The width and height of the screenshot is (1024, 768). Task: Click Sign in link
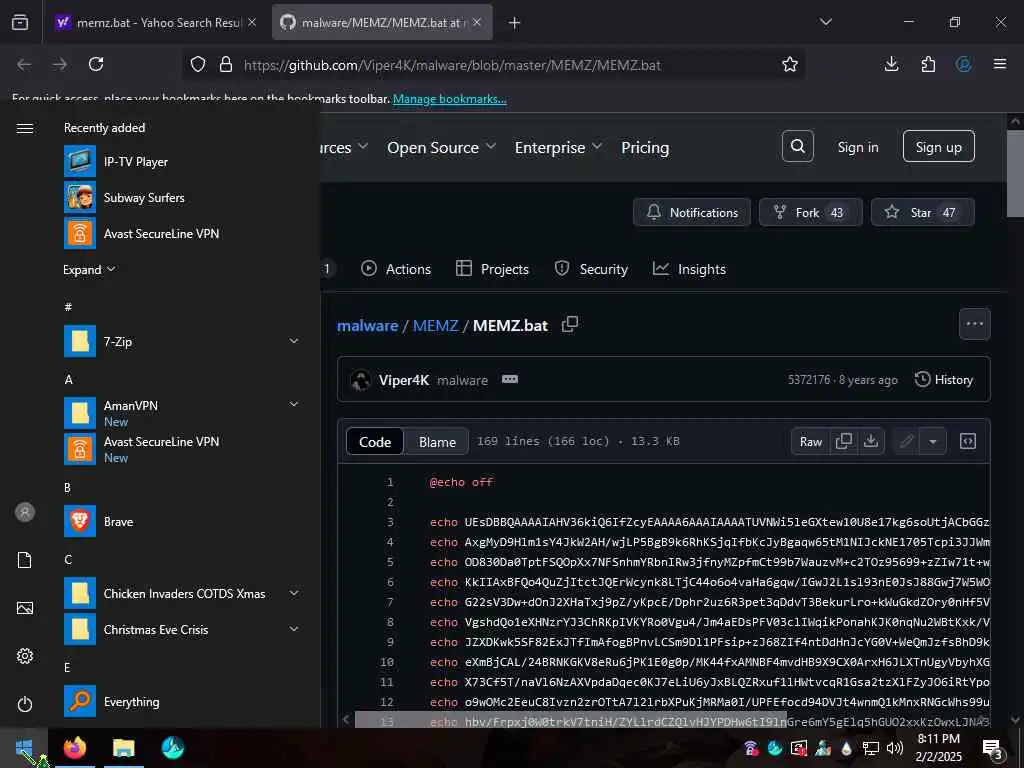pos(857,147)
